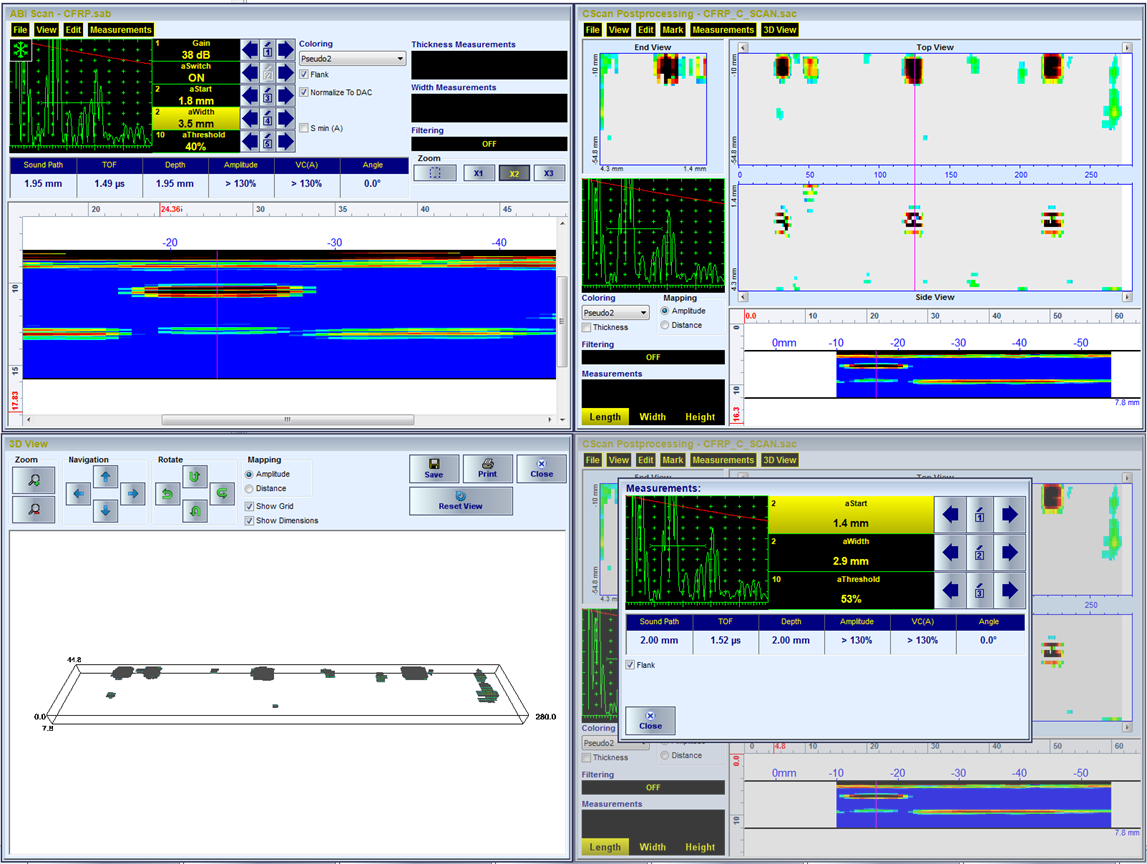Set zoom to X1

coord(478,173)
